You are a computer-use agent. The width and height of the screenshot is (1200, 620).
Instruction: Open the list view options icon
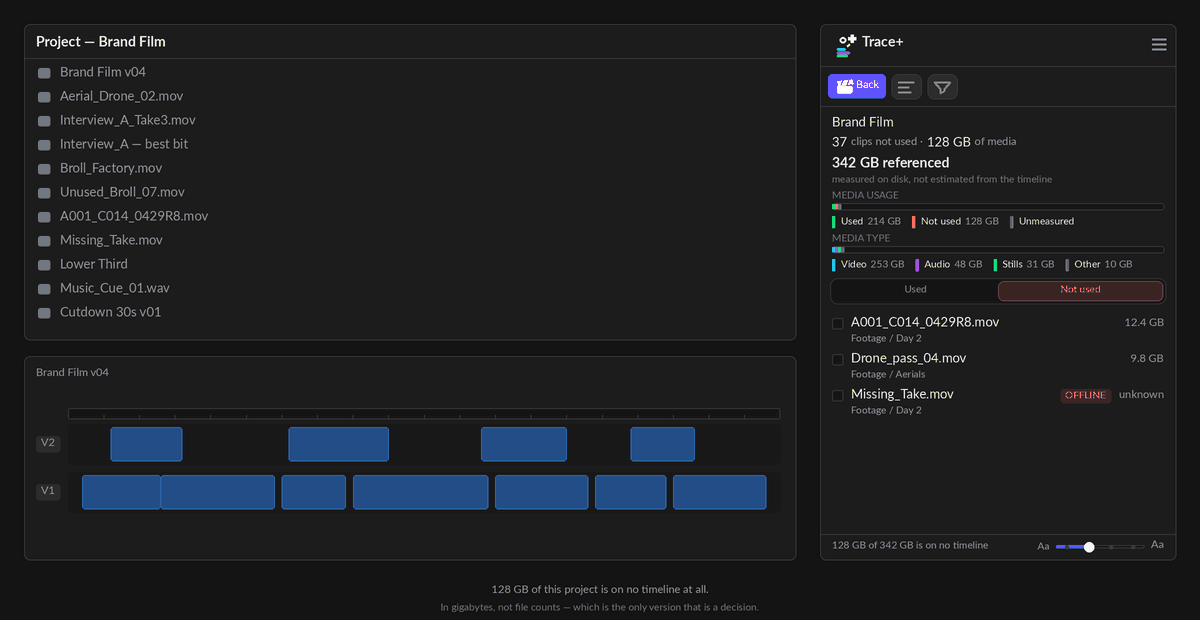click(x=906, y=87)
